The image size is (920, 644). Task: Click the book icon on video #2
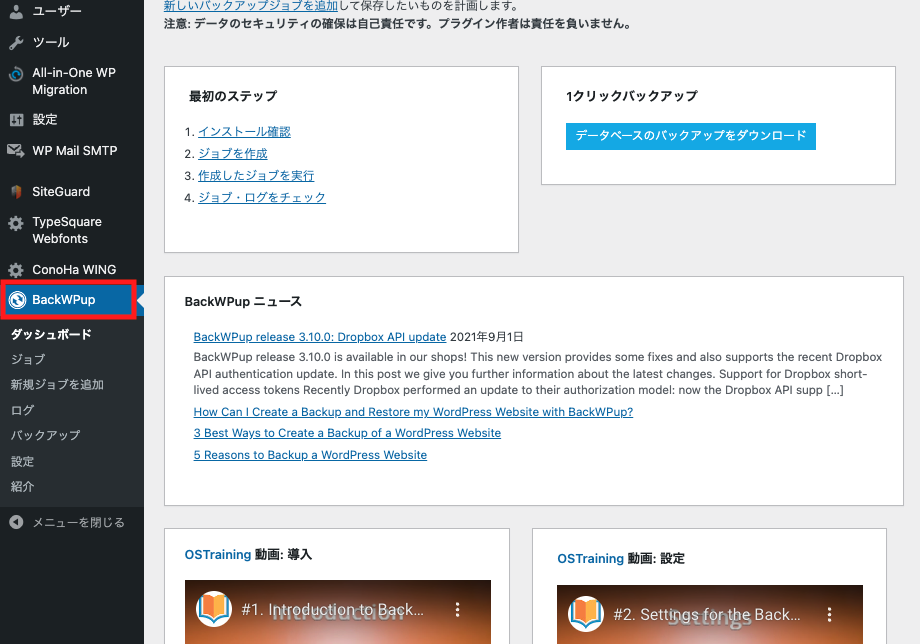586,614
